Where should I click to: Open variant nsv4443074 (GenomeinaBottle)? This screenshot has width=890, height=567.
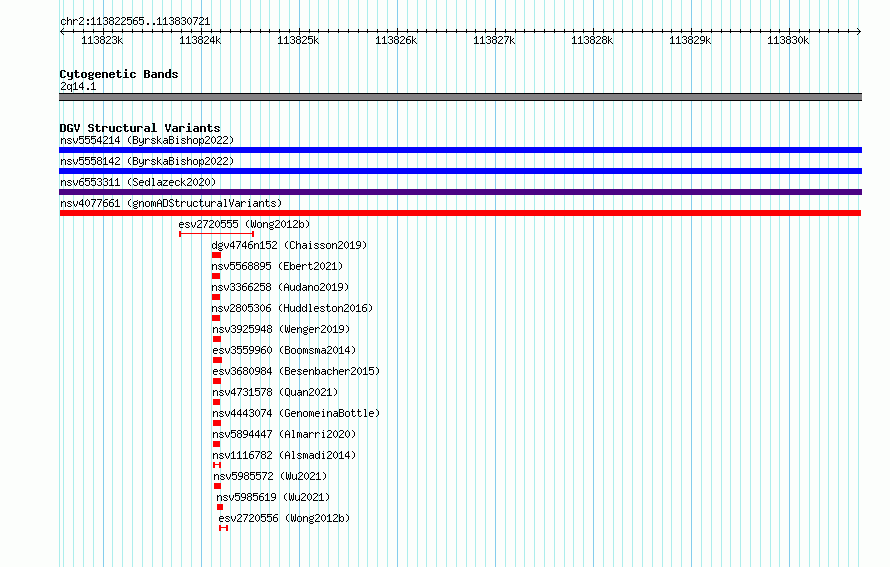[x=296, y=413]
